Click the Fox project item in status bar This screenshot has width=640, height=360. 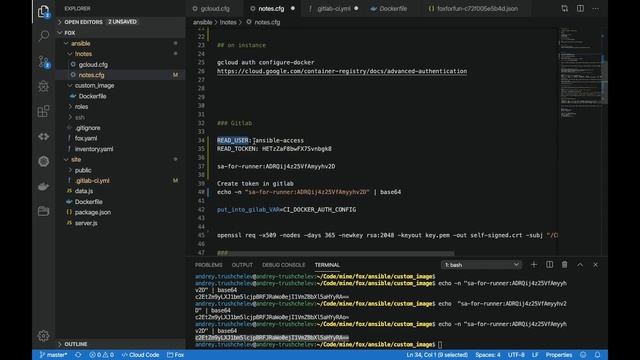click(176, 355)
